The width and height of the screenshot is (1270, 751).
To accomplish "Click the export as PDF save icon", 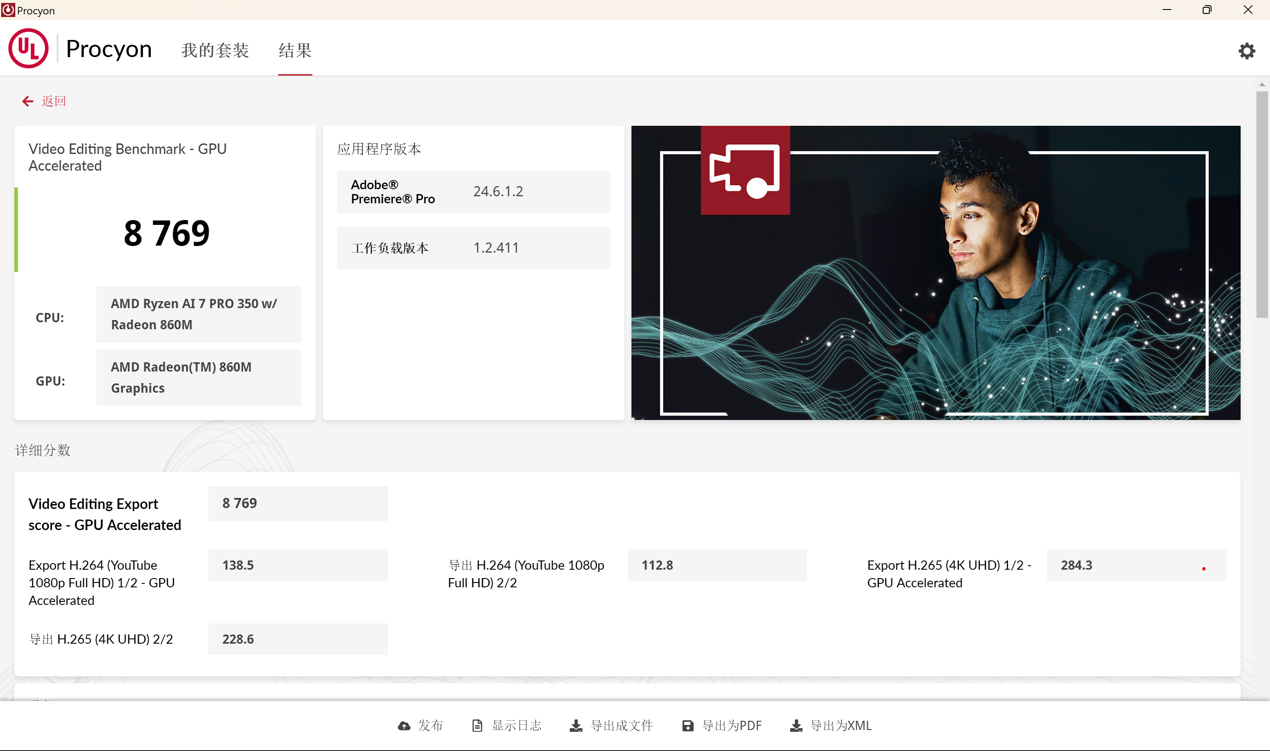I will point(688,726).
